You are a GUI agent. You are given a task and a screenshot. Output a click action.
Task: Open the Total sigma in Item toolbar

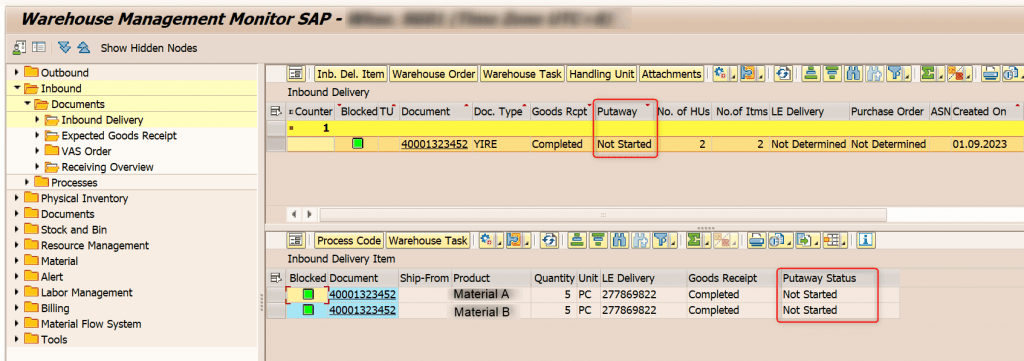[x=697, y=240]
